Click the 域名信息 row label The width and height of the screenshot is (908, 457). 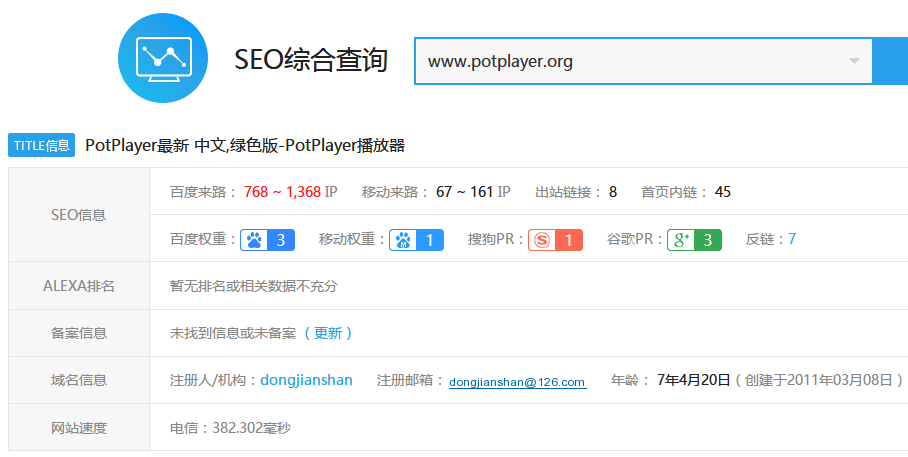click(79, 380)
